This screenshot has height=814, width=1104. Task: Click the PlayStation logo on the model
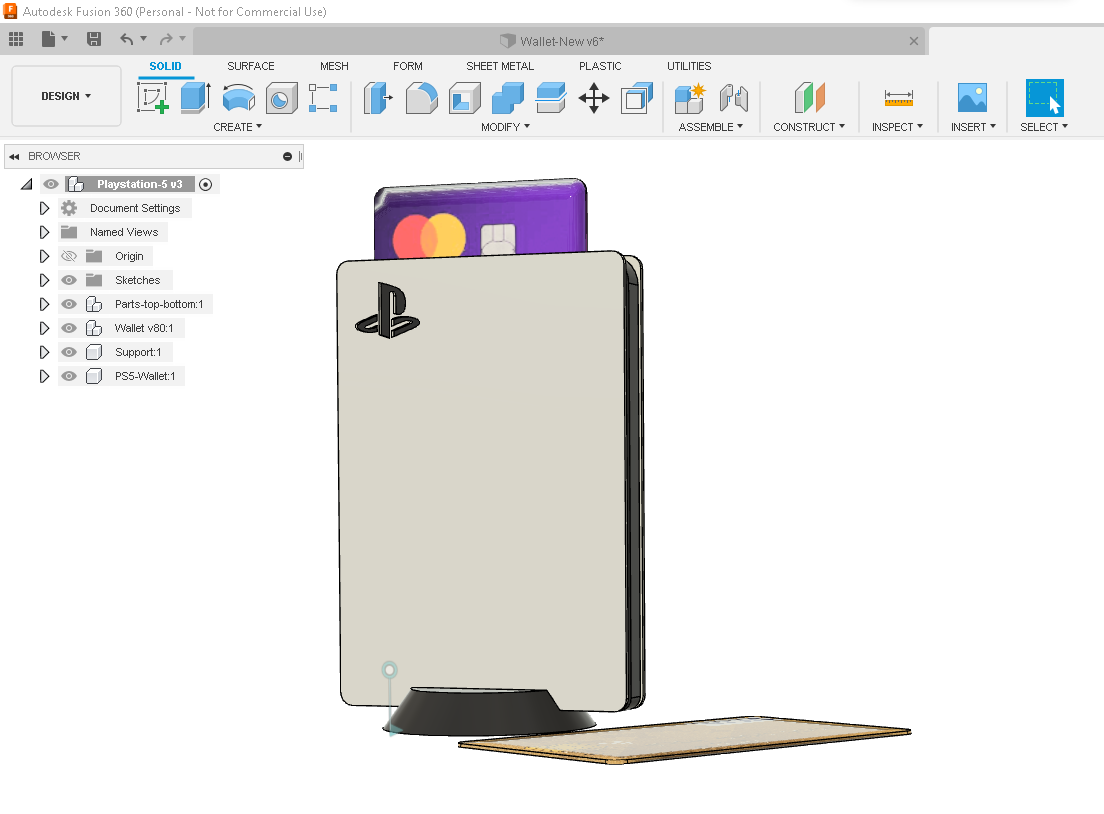coord(387,310)
